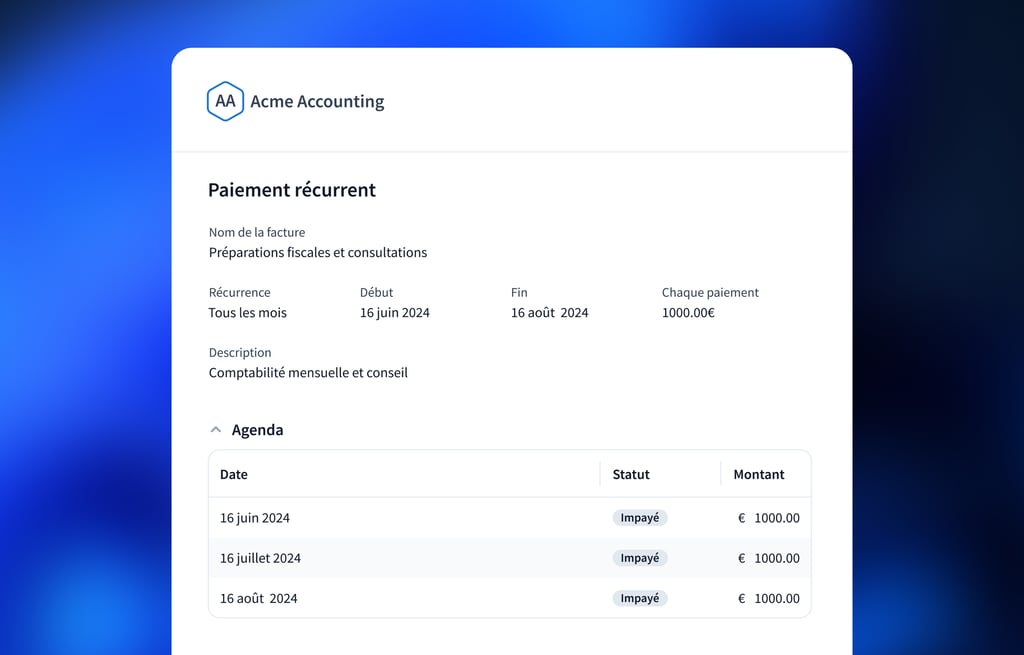Click the Chaque paiement amount 1000.00€
1024x655 pixels.
point(688,313)
